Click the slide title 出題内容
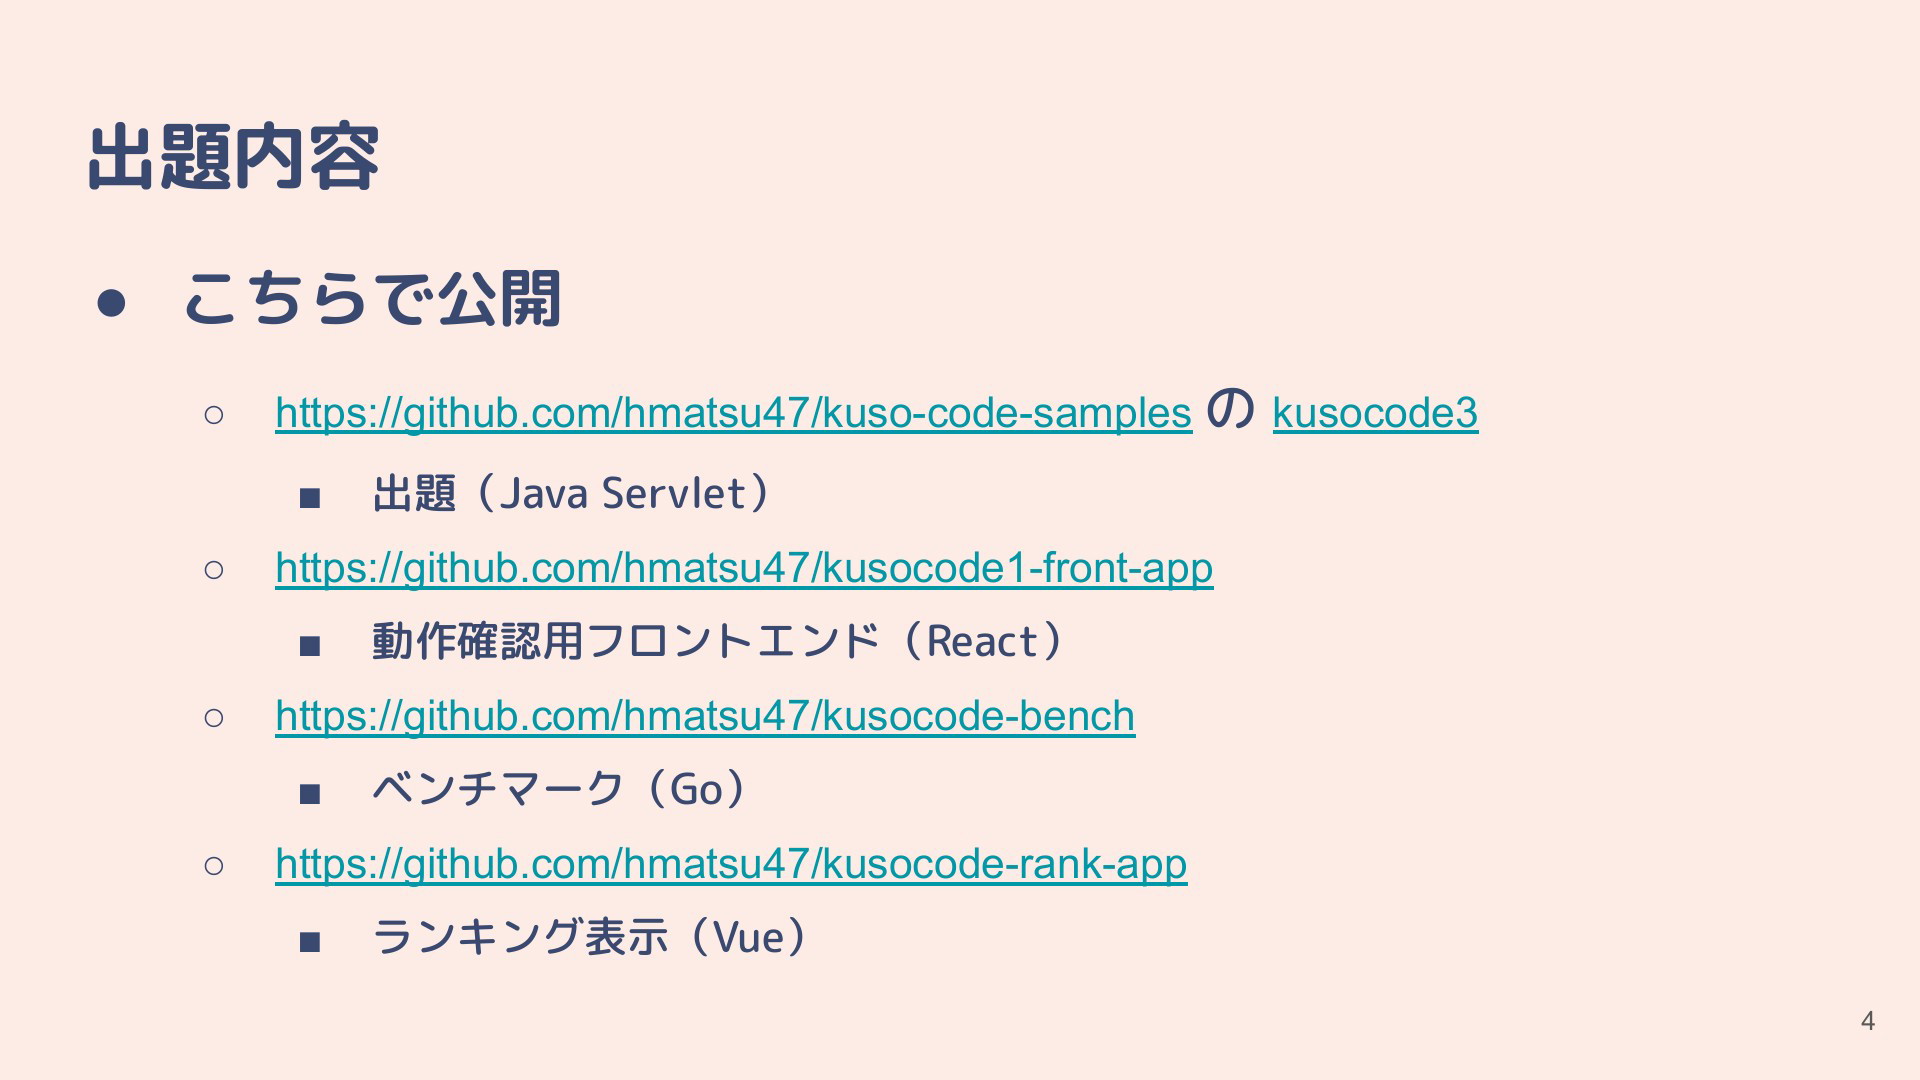The height and width of the screenshot is (1080, 1920). (x=234, y=157)
